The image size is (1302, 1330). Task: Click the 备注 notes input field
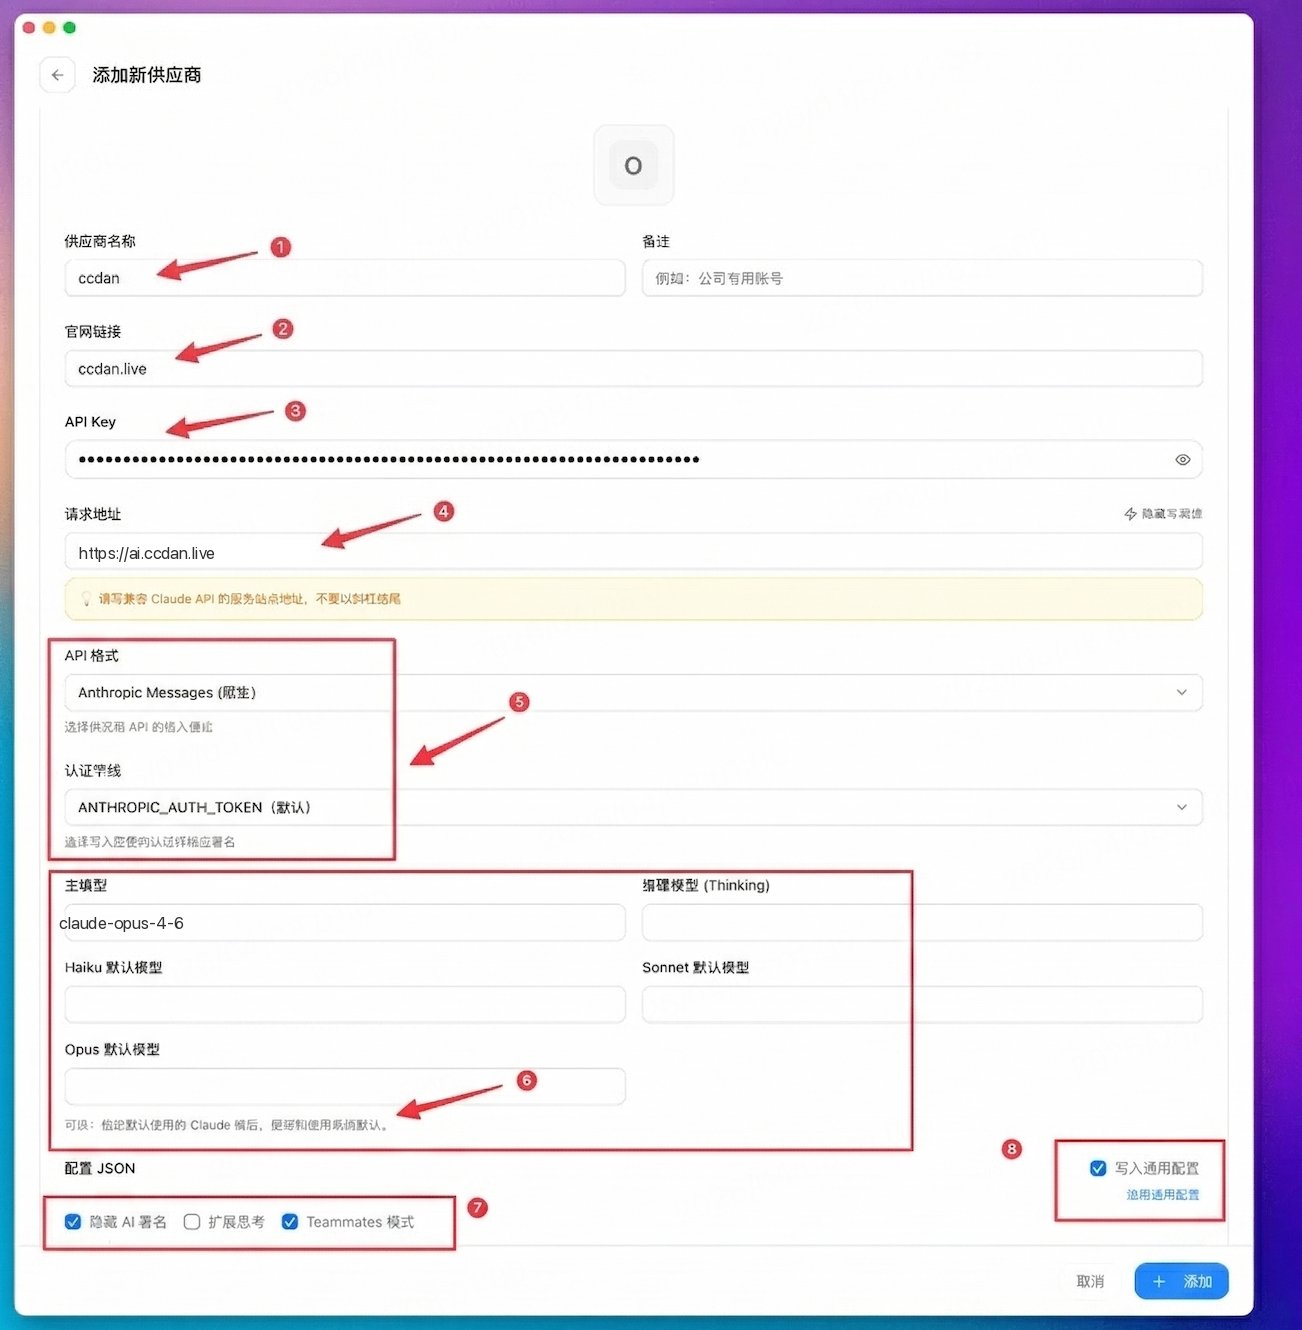click(921, 278)
